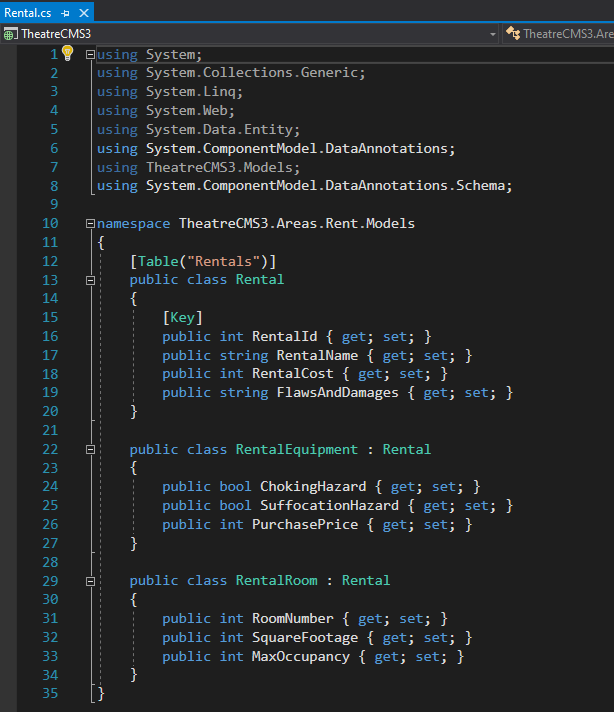Click the Table attribute on line 12
Image resolution: width=614 pixels, height=712 pixels.
pyautogui.click(x=158, y=262)
